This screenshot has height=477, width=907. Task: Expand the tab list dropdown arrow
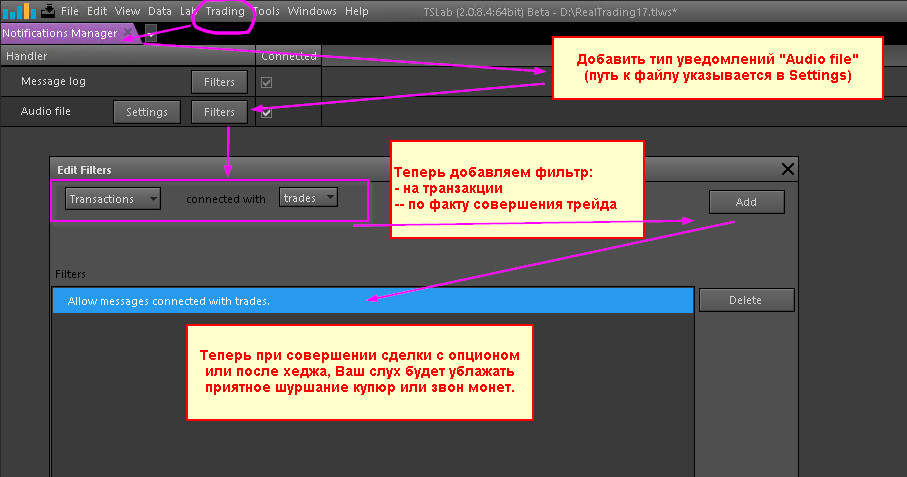point(150,33)
